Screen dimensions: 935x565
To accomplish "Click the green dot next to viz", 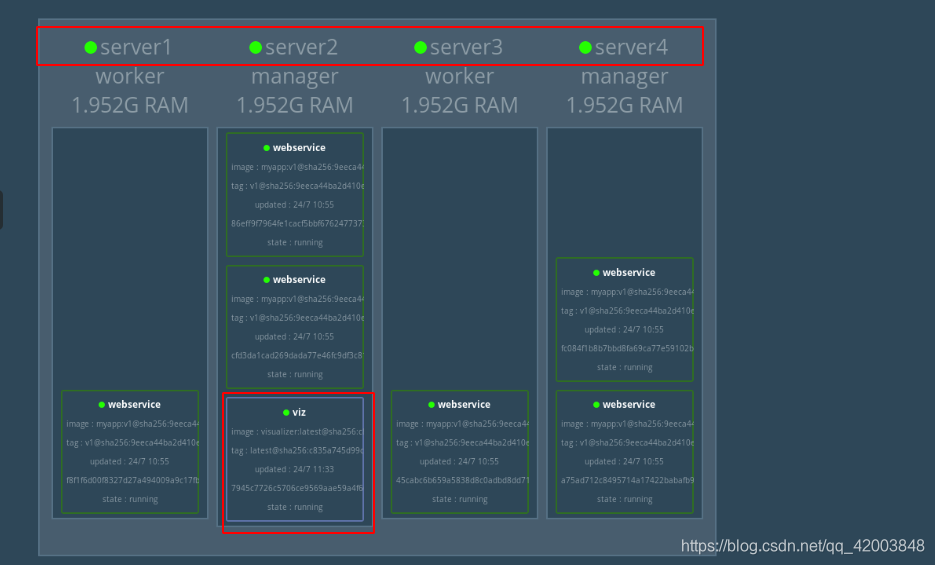I will coord(286,412).
